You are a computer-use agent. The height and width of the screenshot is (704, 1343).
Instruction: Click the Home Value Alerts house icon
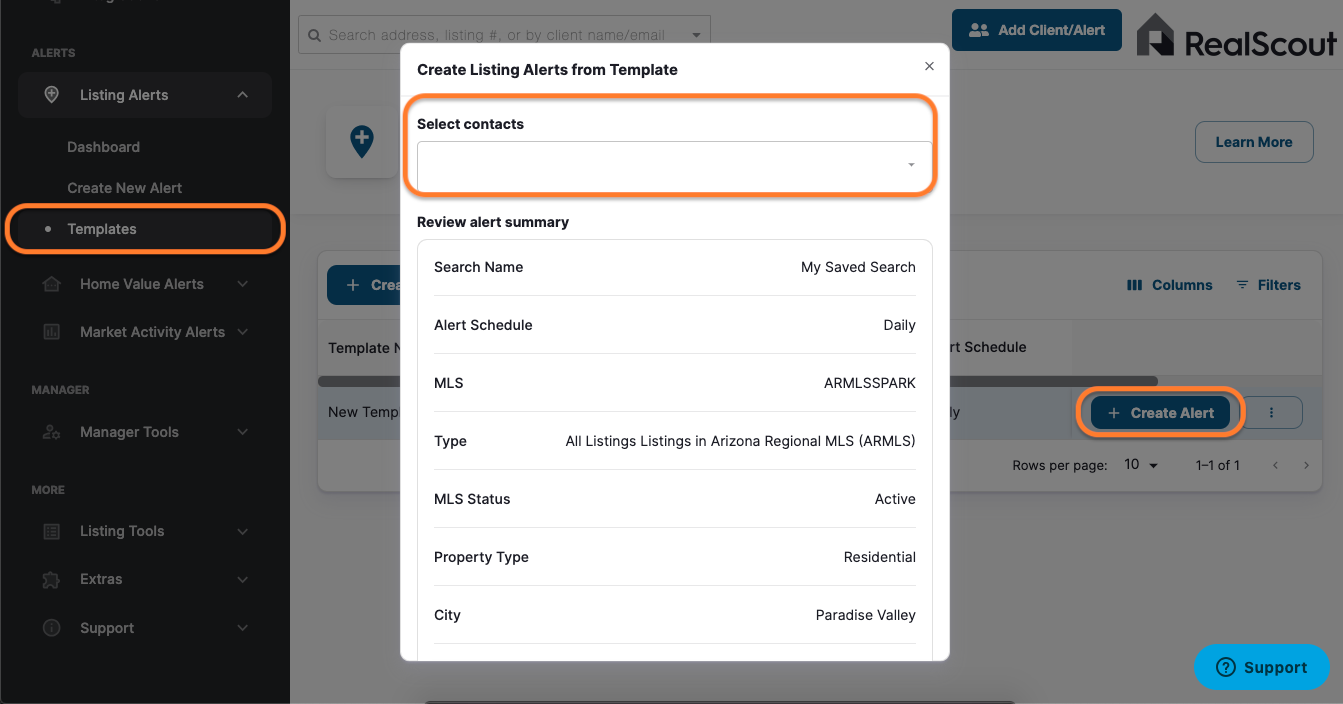coord(52,284)
